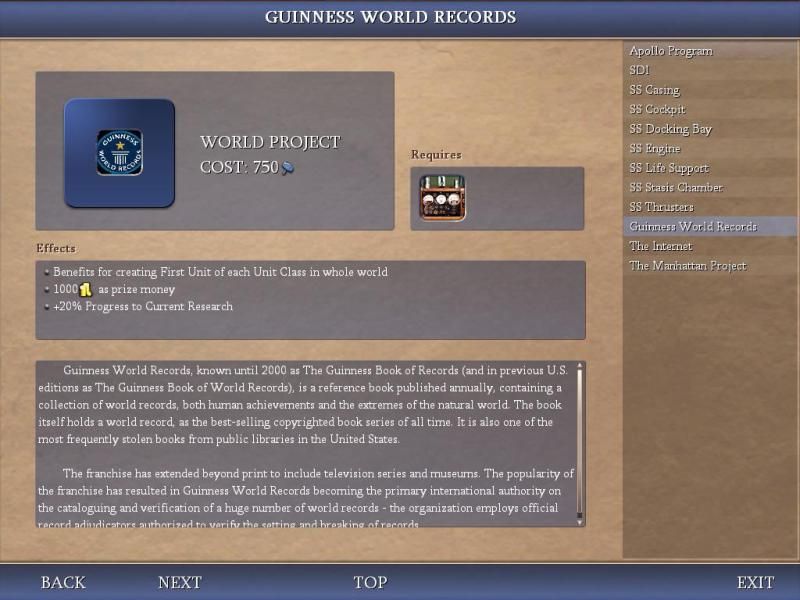Viewport: 800px width, 600px height.
Task: Open The Manhattan Project entry
Action: click(x=710, y=265)
